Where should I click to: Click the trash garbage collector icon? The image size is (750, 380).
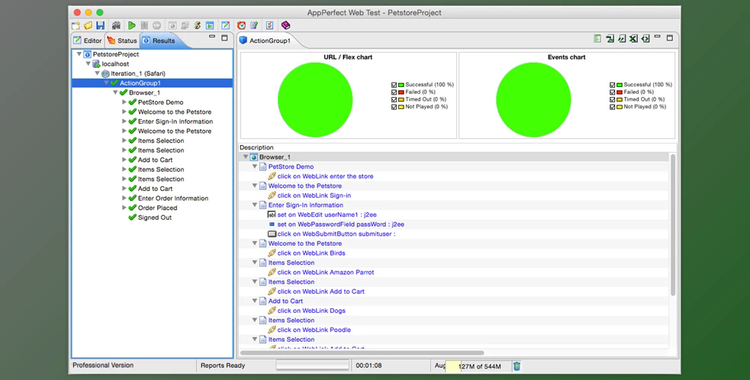coord(517,366)
